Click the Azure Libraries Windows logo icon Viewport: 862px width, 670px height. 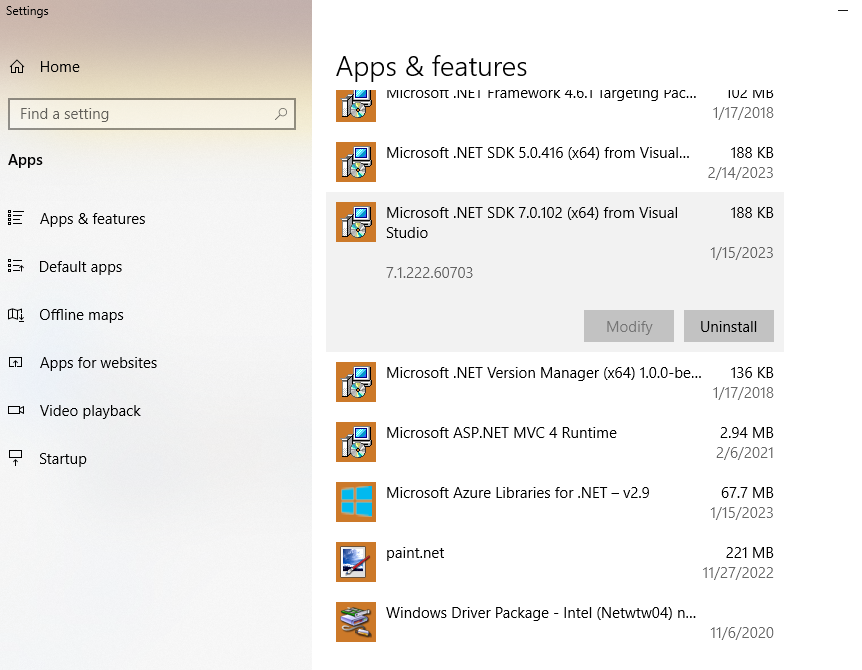356,502
